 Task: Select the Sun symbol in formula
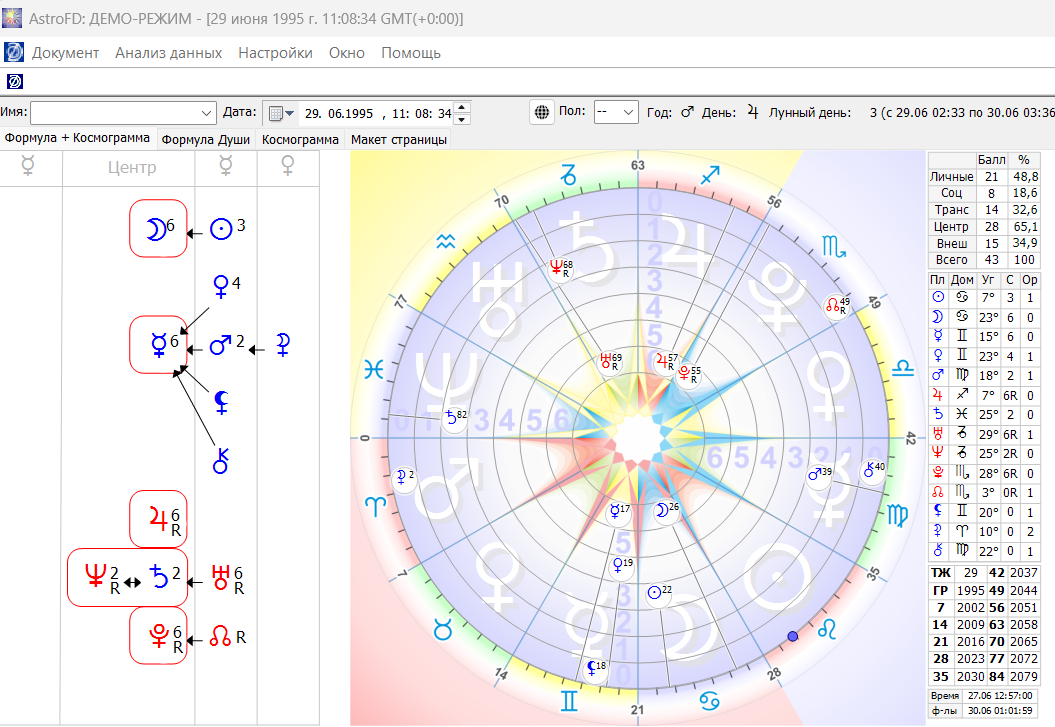pyautogui.click(x=221, y=229)
